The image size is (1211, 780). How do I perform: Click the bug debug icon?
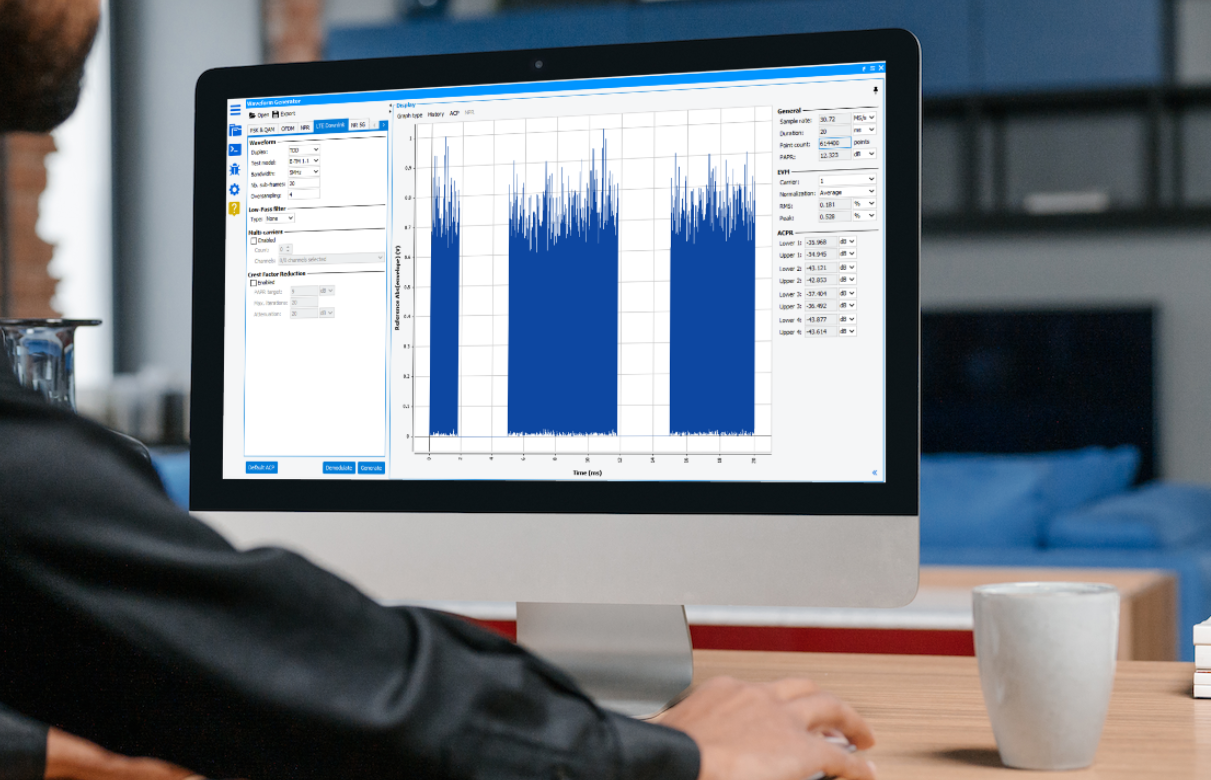(x=235, y=170)
